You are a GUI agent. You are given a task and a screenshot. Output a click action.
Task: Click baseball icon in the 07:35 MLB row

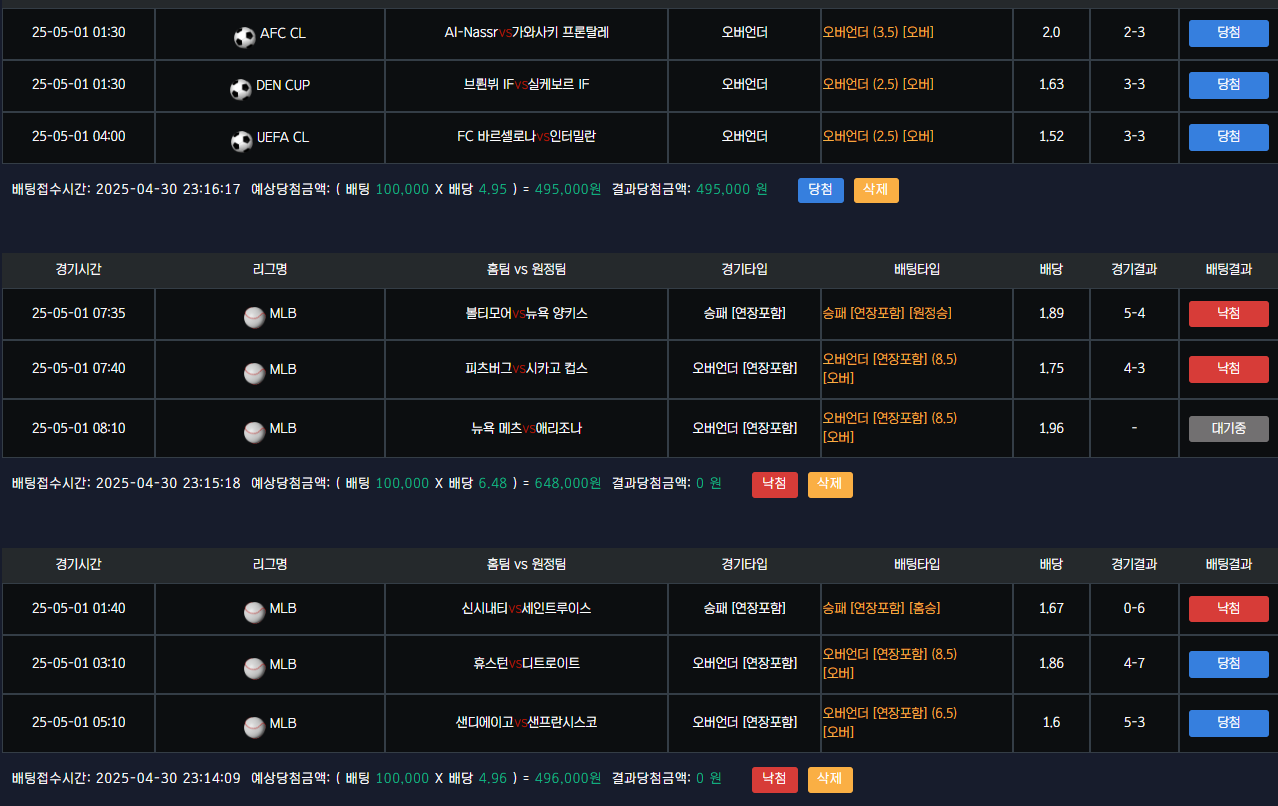tap(254, 317)
